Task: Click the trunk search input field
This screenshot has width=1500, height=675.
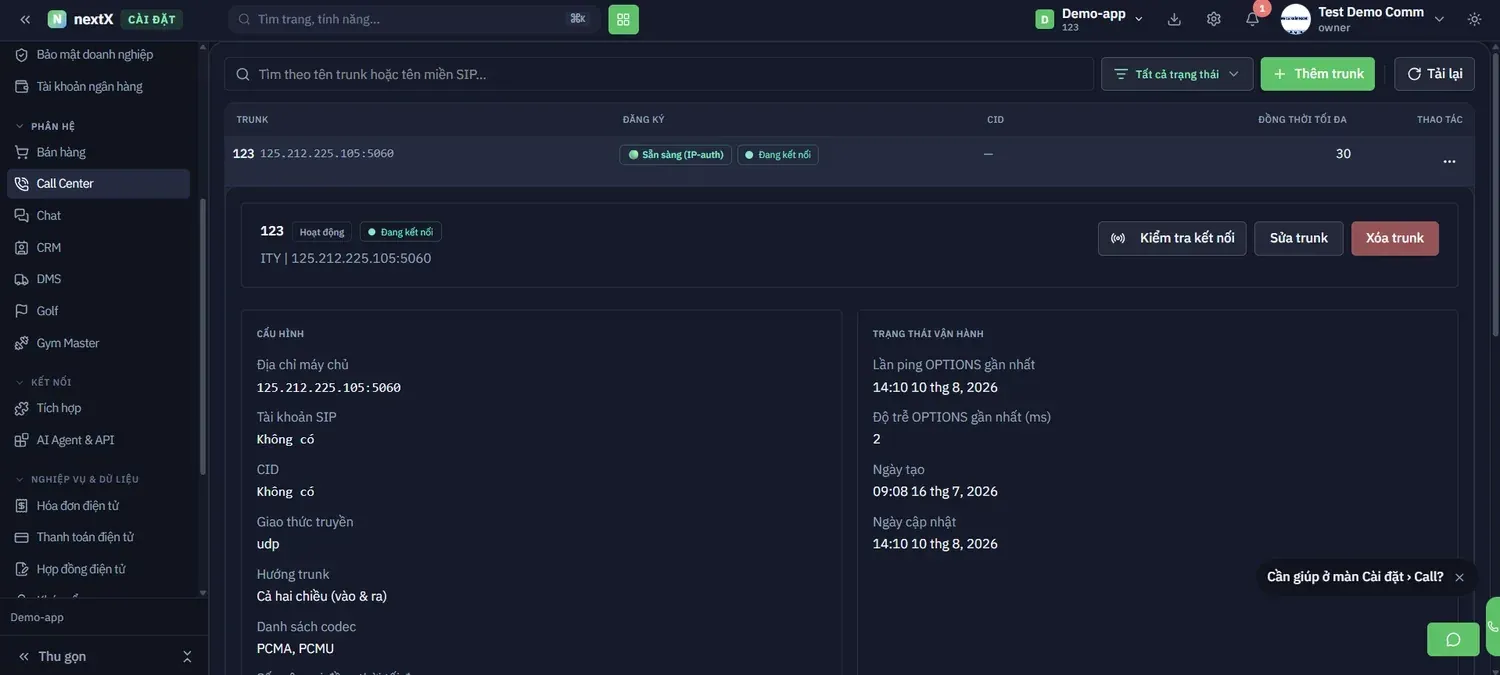Action: point(659,74)
